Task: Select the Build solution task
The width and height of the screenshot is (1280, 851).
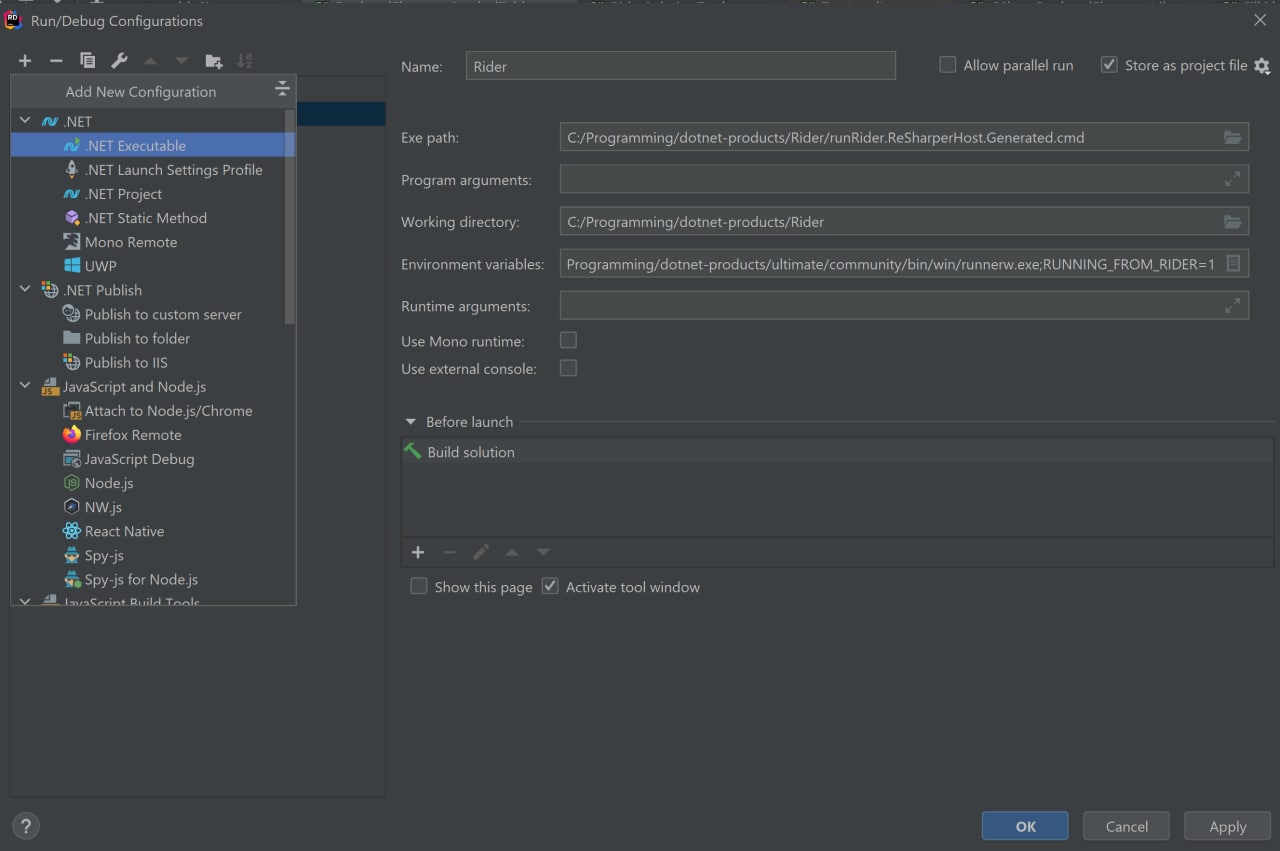Action: pos(838,452)
